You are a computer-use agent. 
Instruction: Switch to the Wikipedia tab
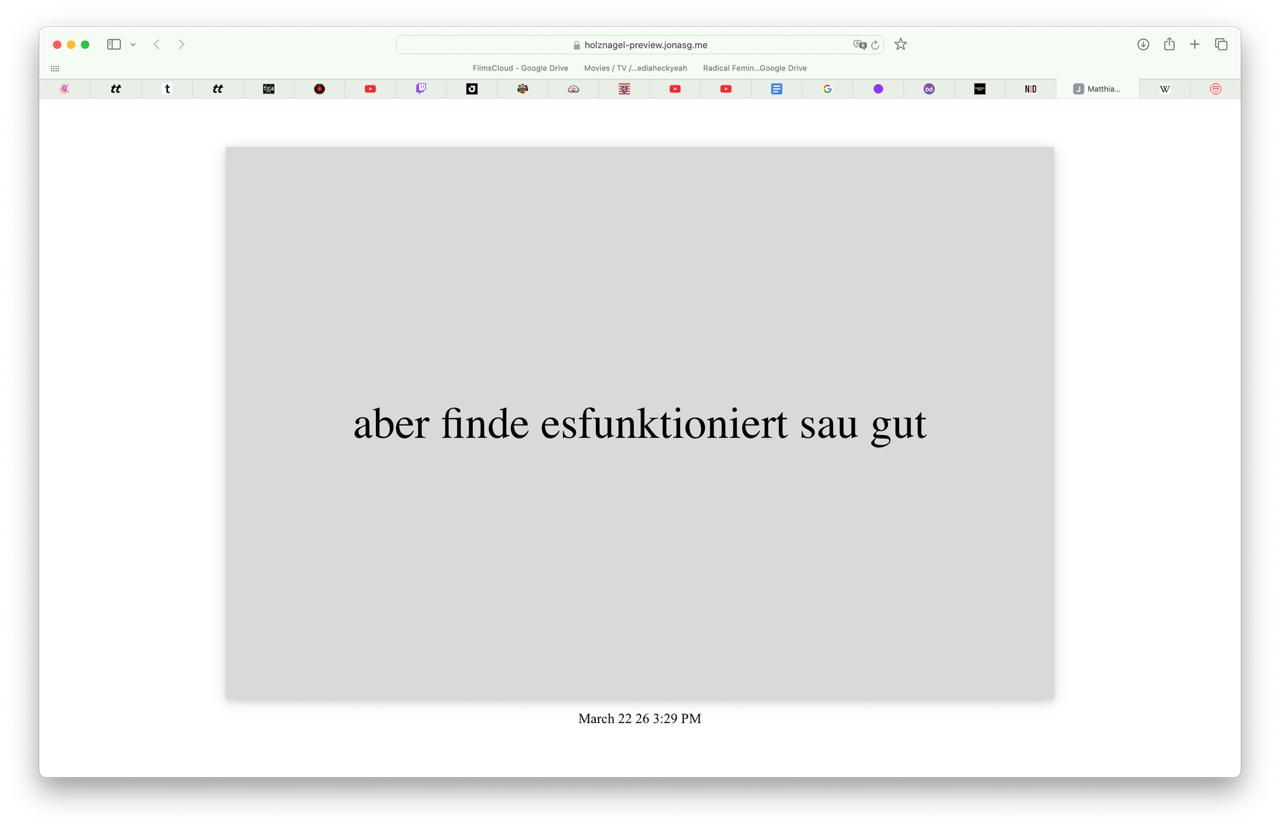(1165, 89)
